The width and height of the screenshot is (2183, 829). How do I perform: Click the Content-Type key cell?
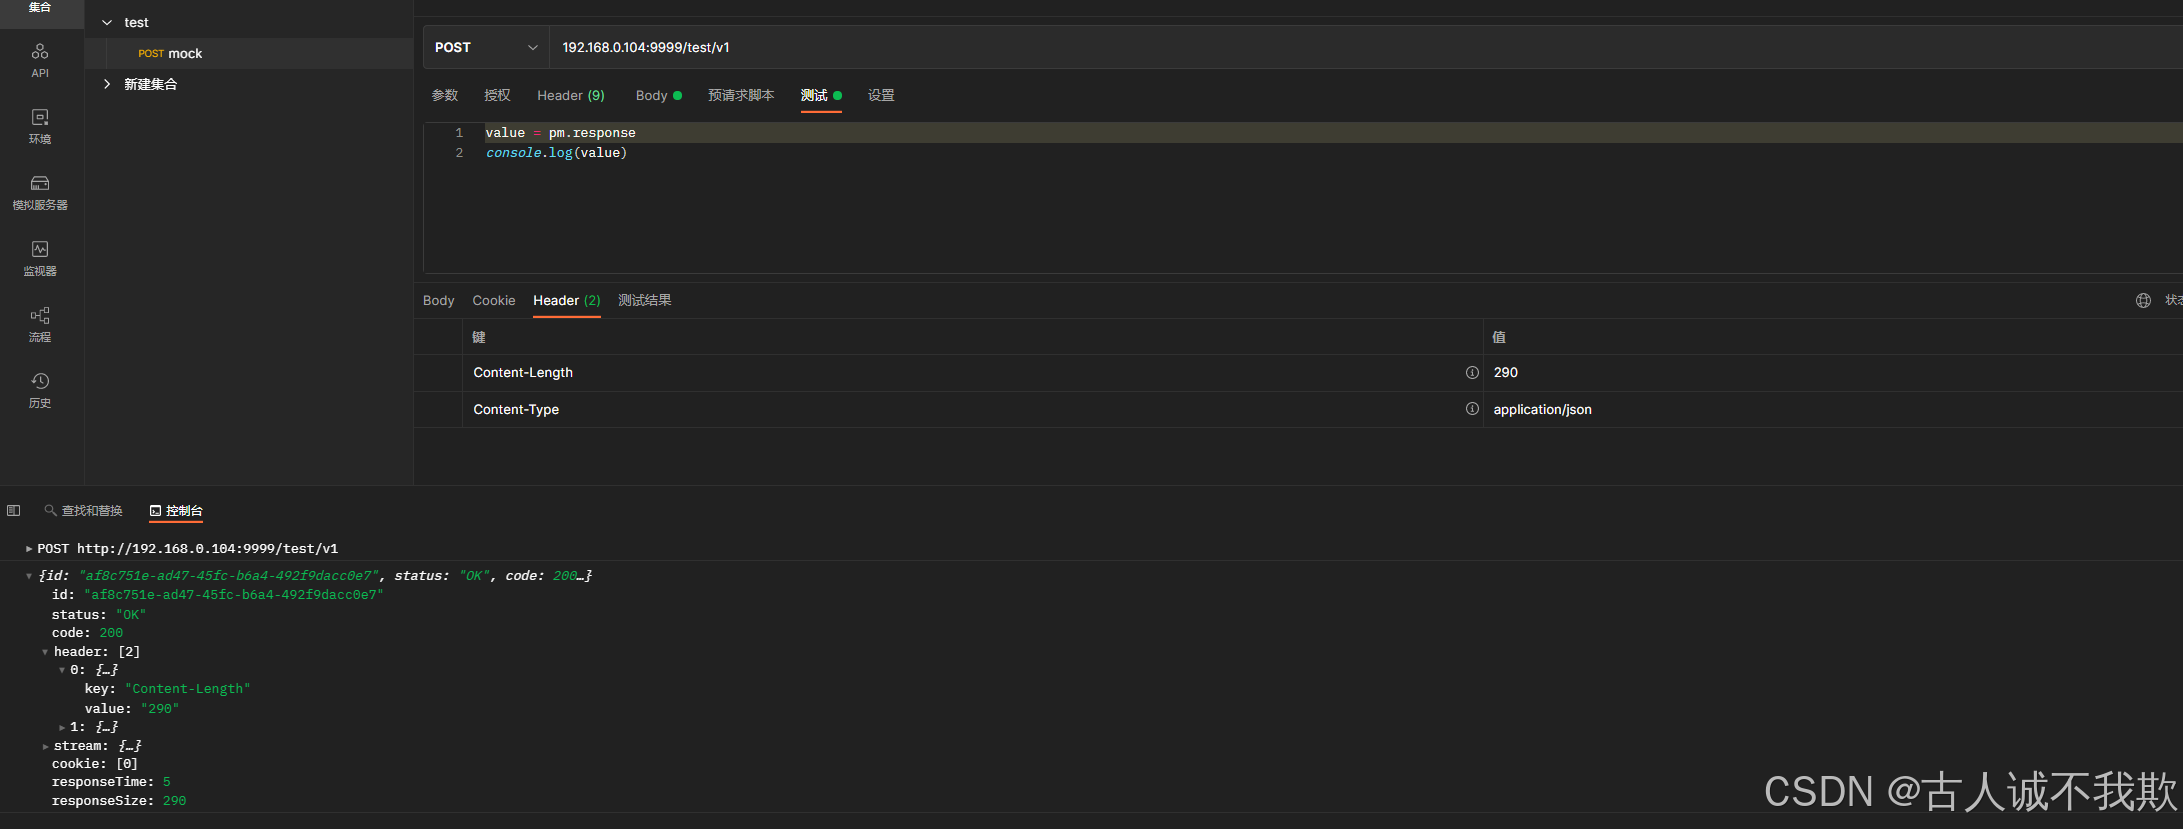[x=972, y=409]
